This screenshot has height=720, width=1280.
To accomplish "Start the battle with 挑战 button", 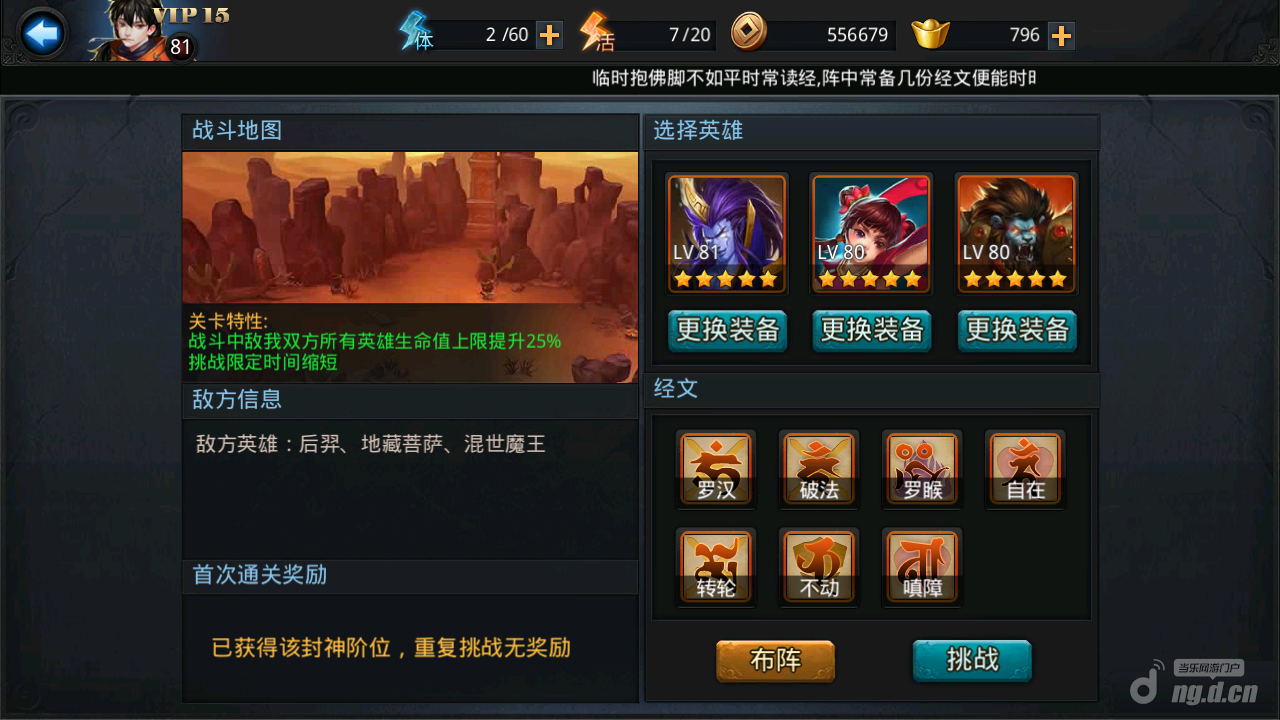I will (x=972, y=660).
